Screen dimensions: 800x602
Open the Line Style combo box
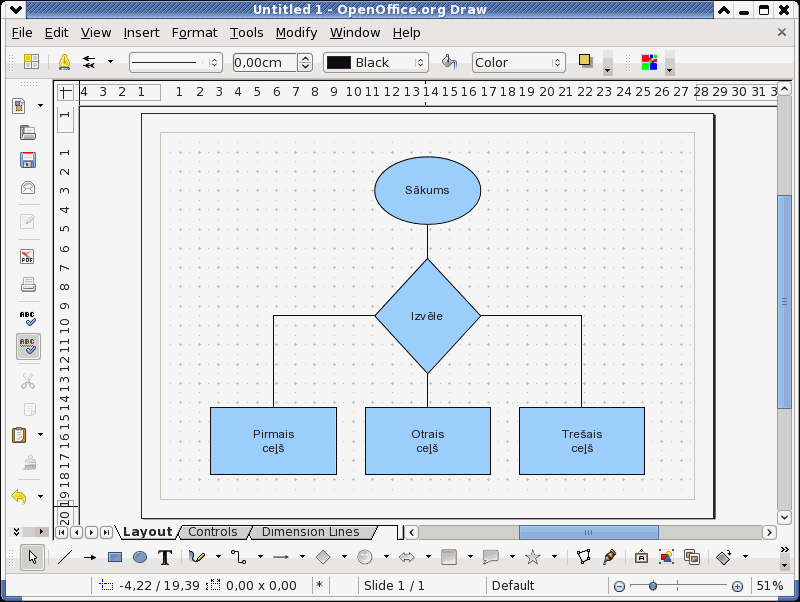pyautogui.click(x=176, y=62)
